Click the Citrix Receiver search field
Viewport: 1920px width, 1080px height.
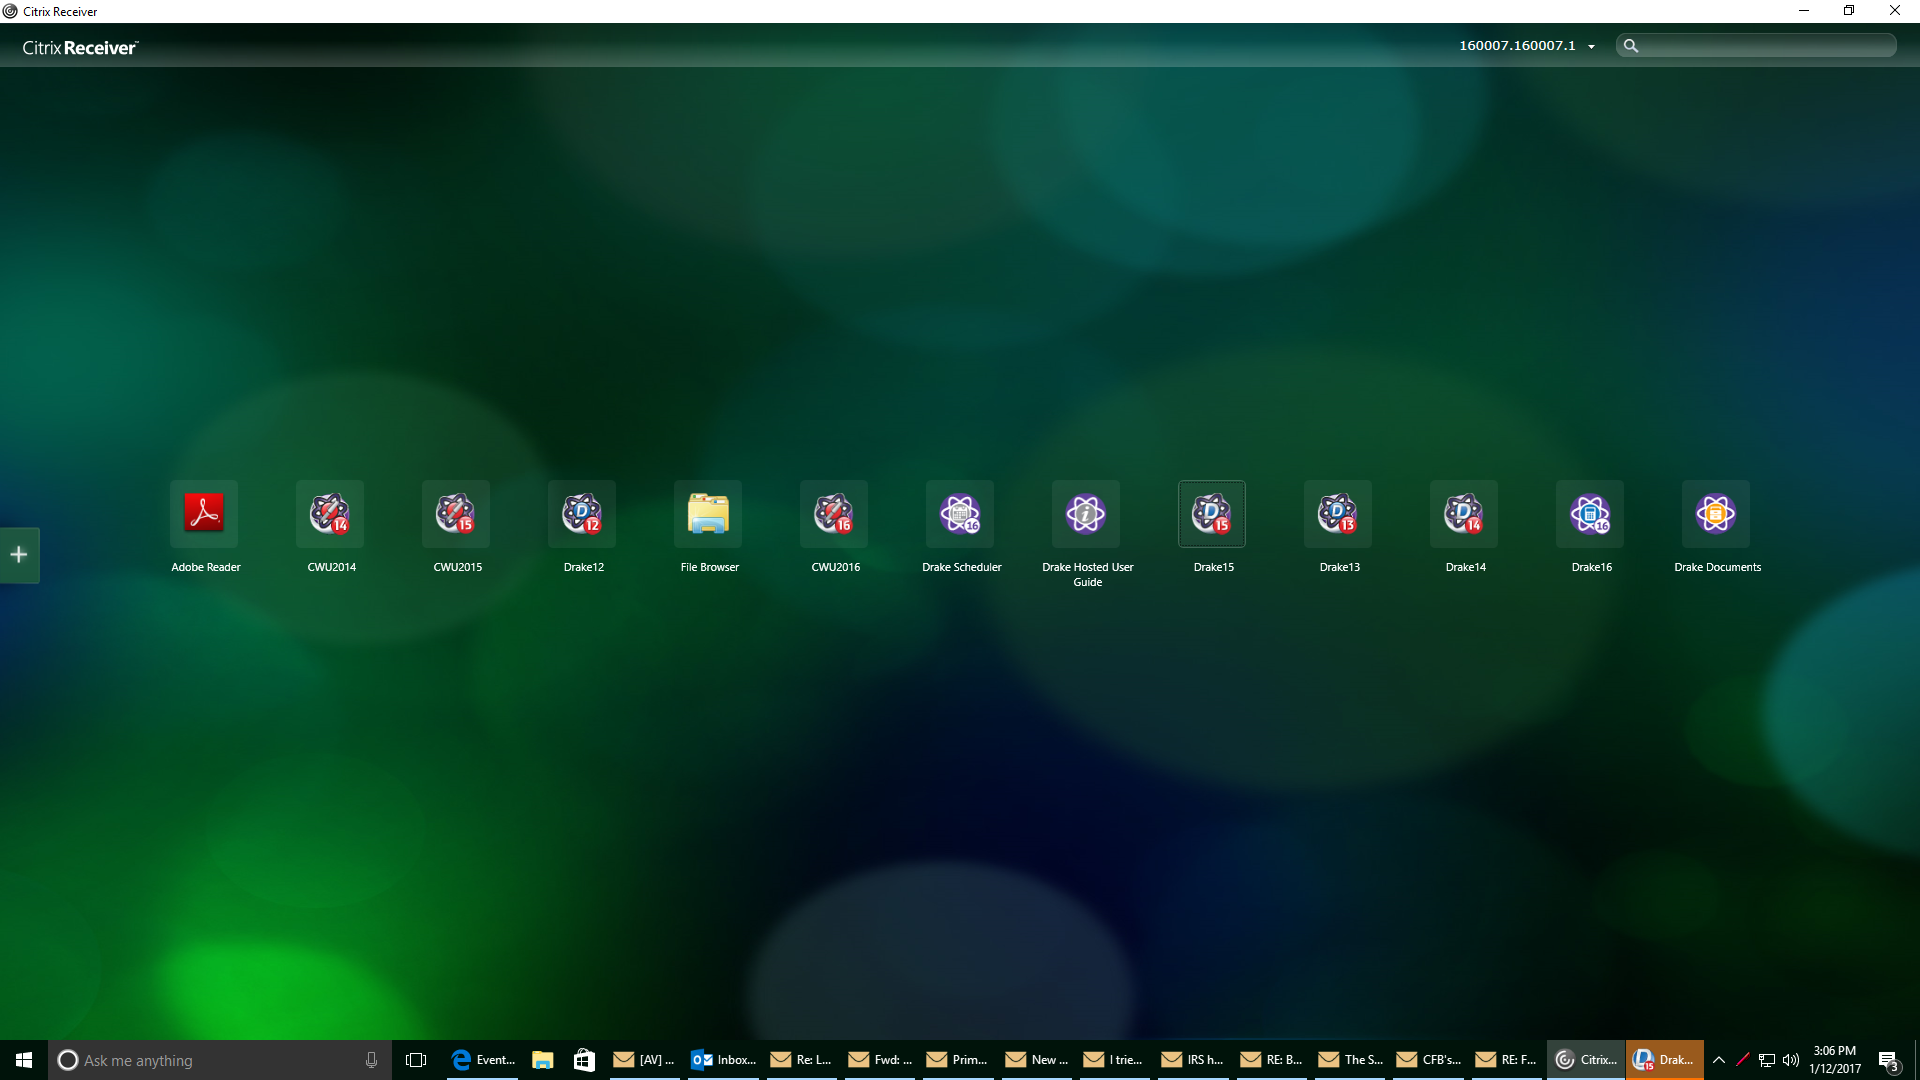click(x=1765, y=46)
